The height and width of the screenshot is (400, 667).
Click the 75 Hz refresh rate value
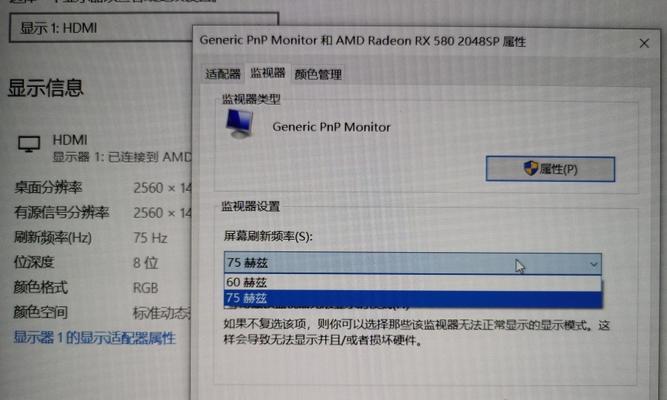click(x=150, y=237)
